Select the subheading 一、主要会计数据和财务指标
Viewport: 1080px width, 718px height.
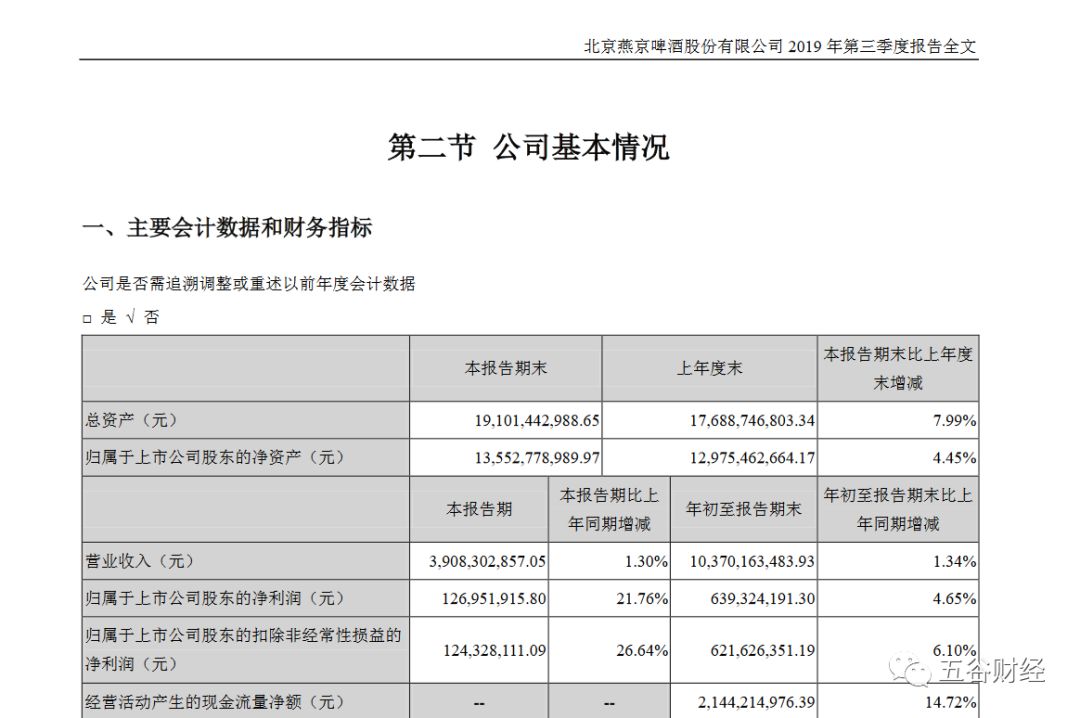click(x=227, y=227)
